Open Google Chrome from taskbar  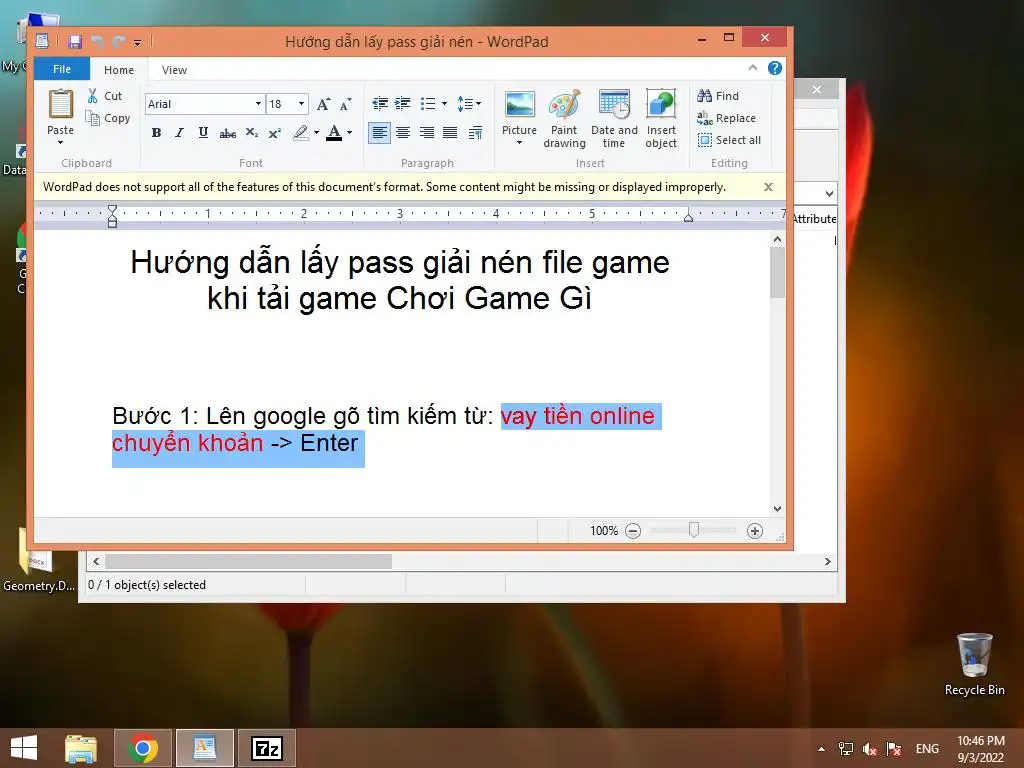pos(143,748)
